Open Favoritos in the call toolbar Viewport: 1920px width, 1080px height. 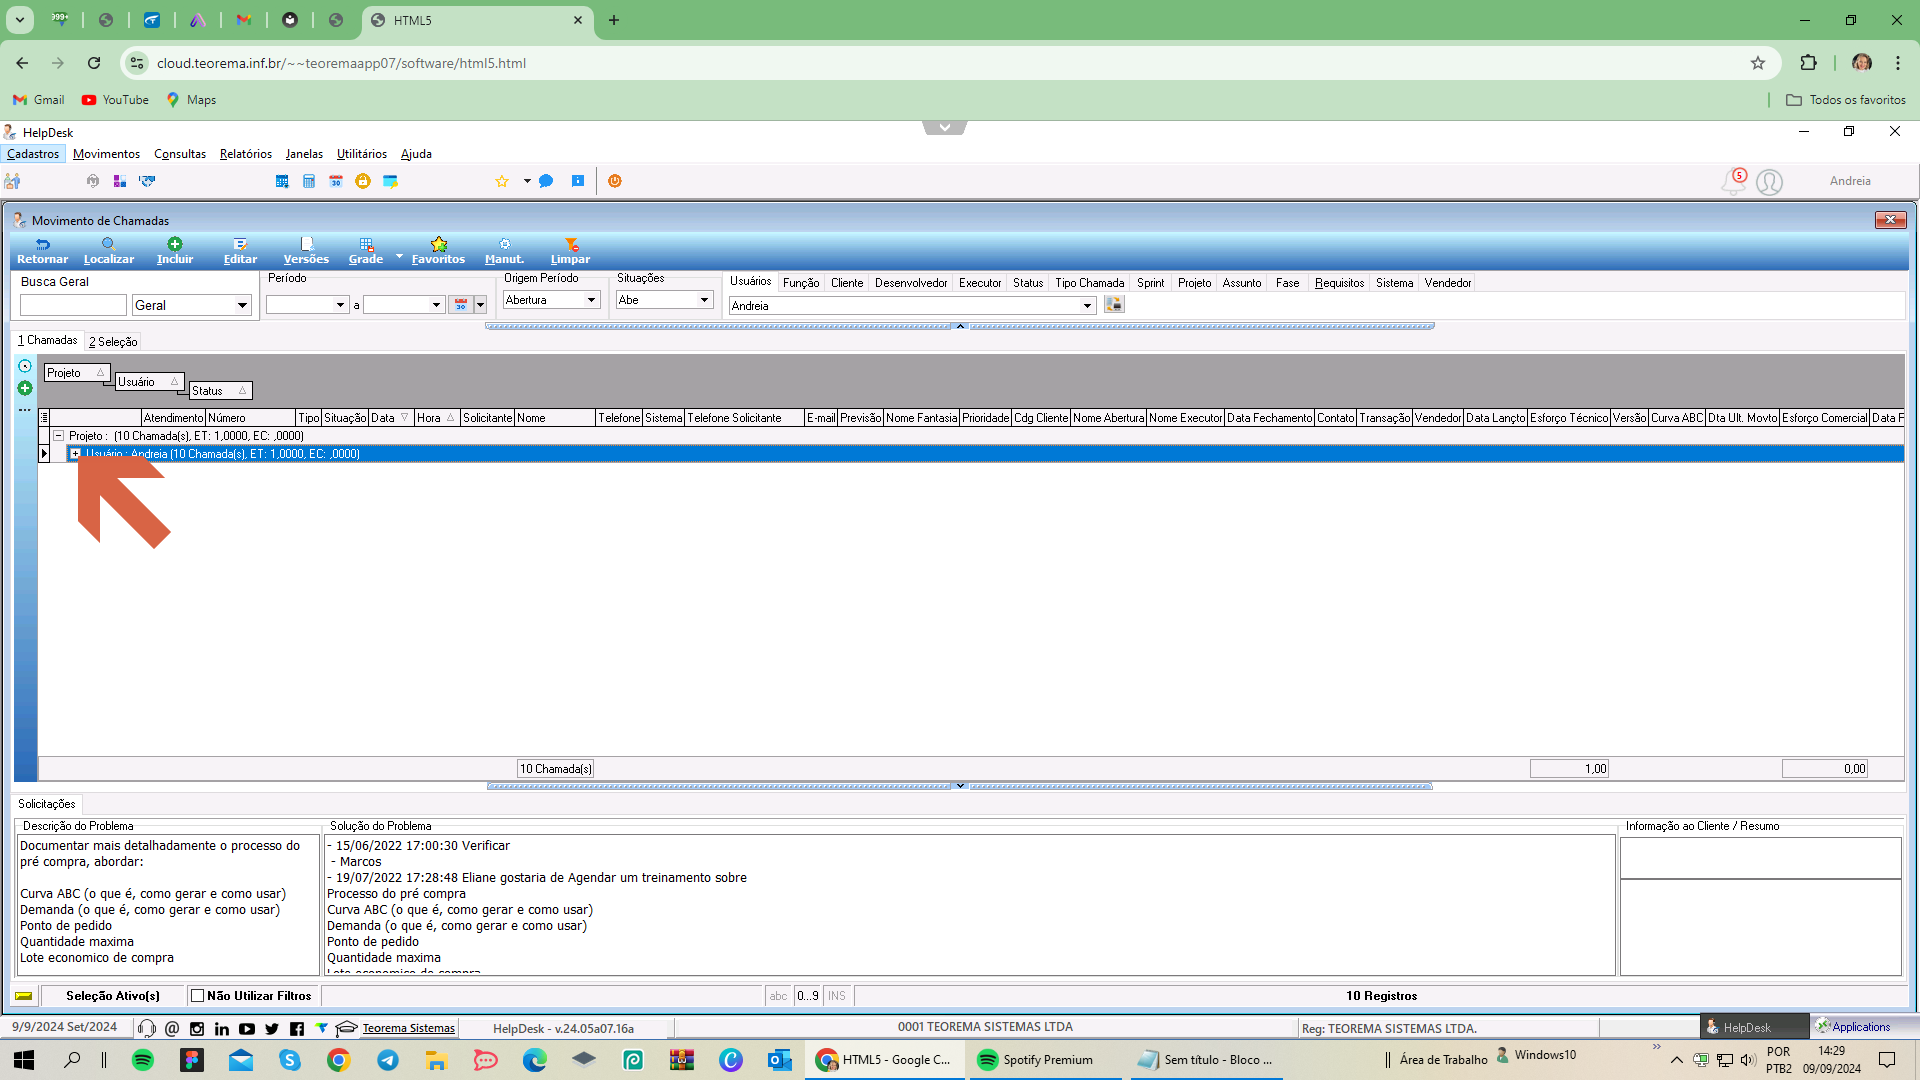coord(438,251)
